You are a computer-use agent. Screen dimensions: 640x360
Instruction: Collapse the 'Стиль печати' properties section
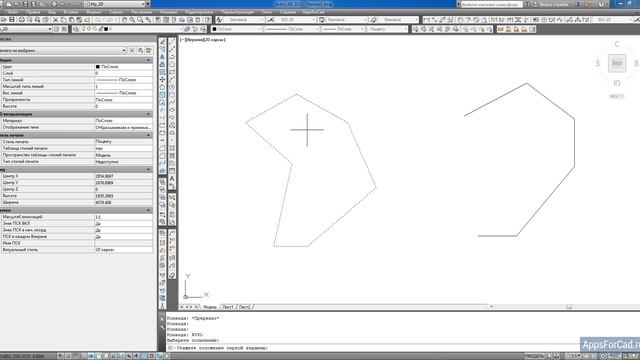[149, 135]
